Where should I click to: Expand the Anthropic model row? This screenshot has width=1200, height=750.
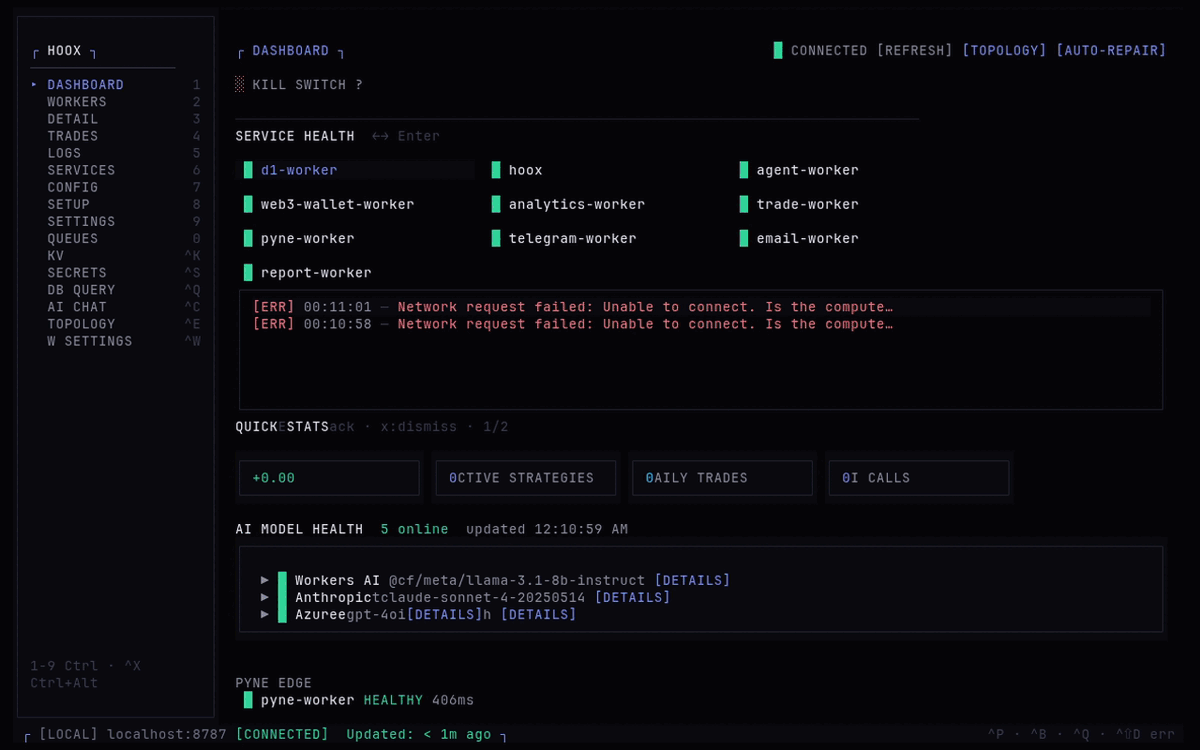pos(265,597)
